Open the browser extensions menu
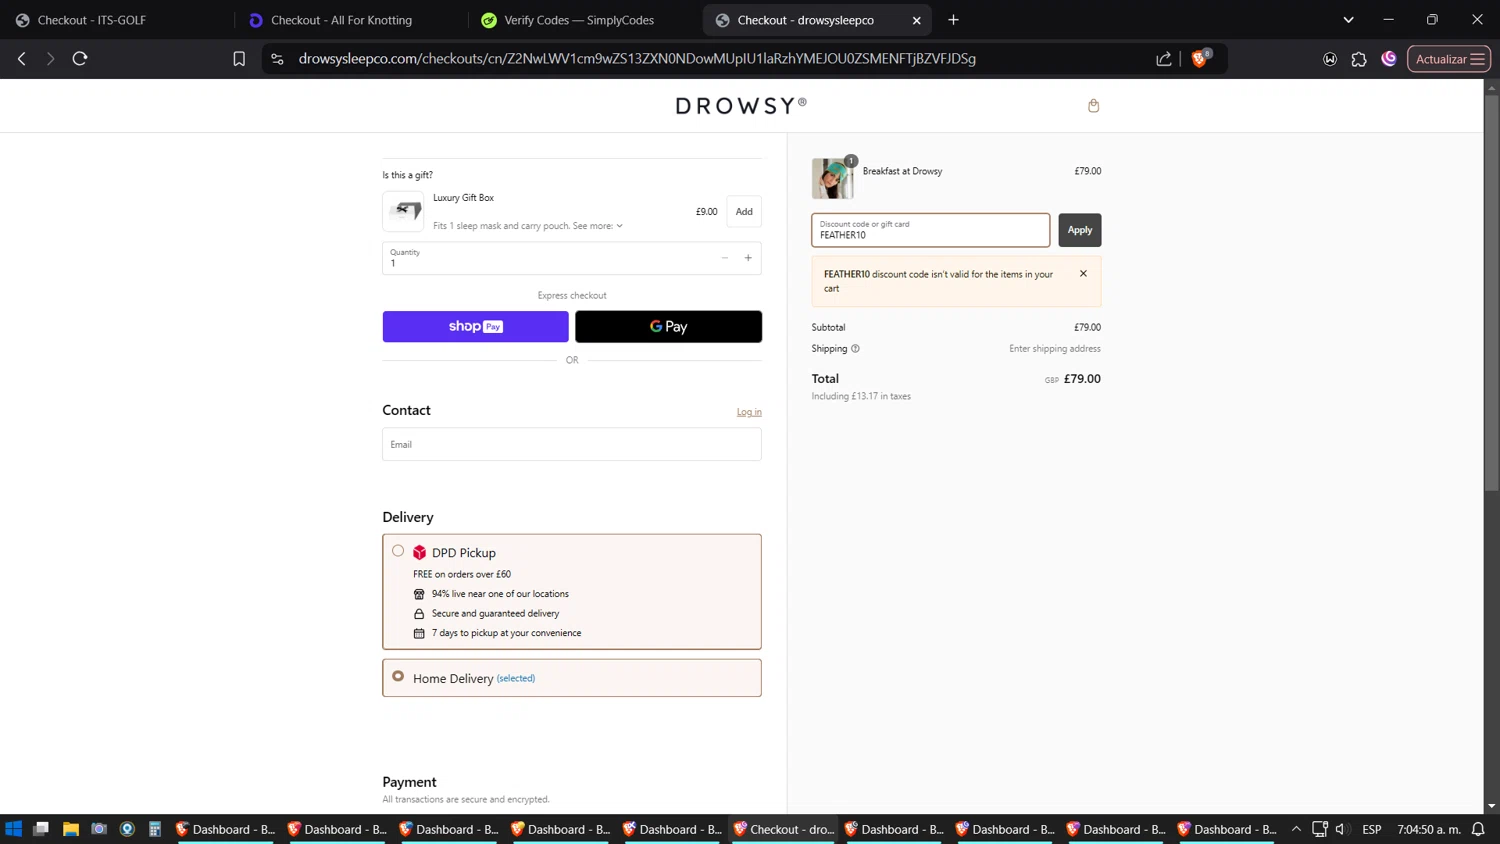1500x844 pixels. [1359, 59]
